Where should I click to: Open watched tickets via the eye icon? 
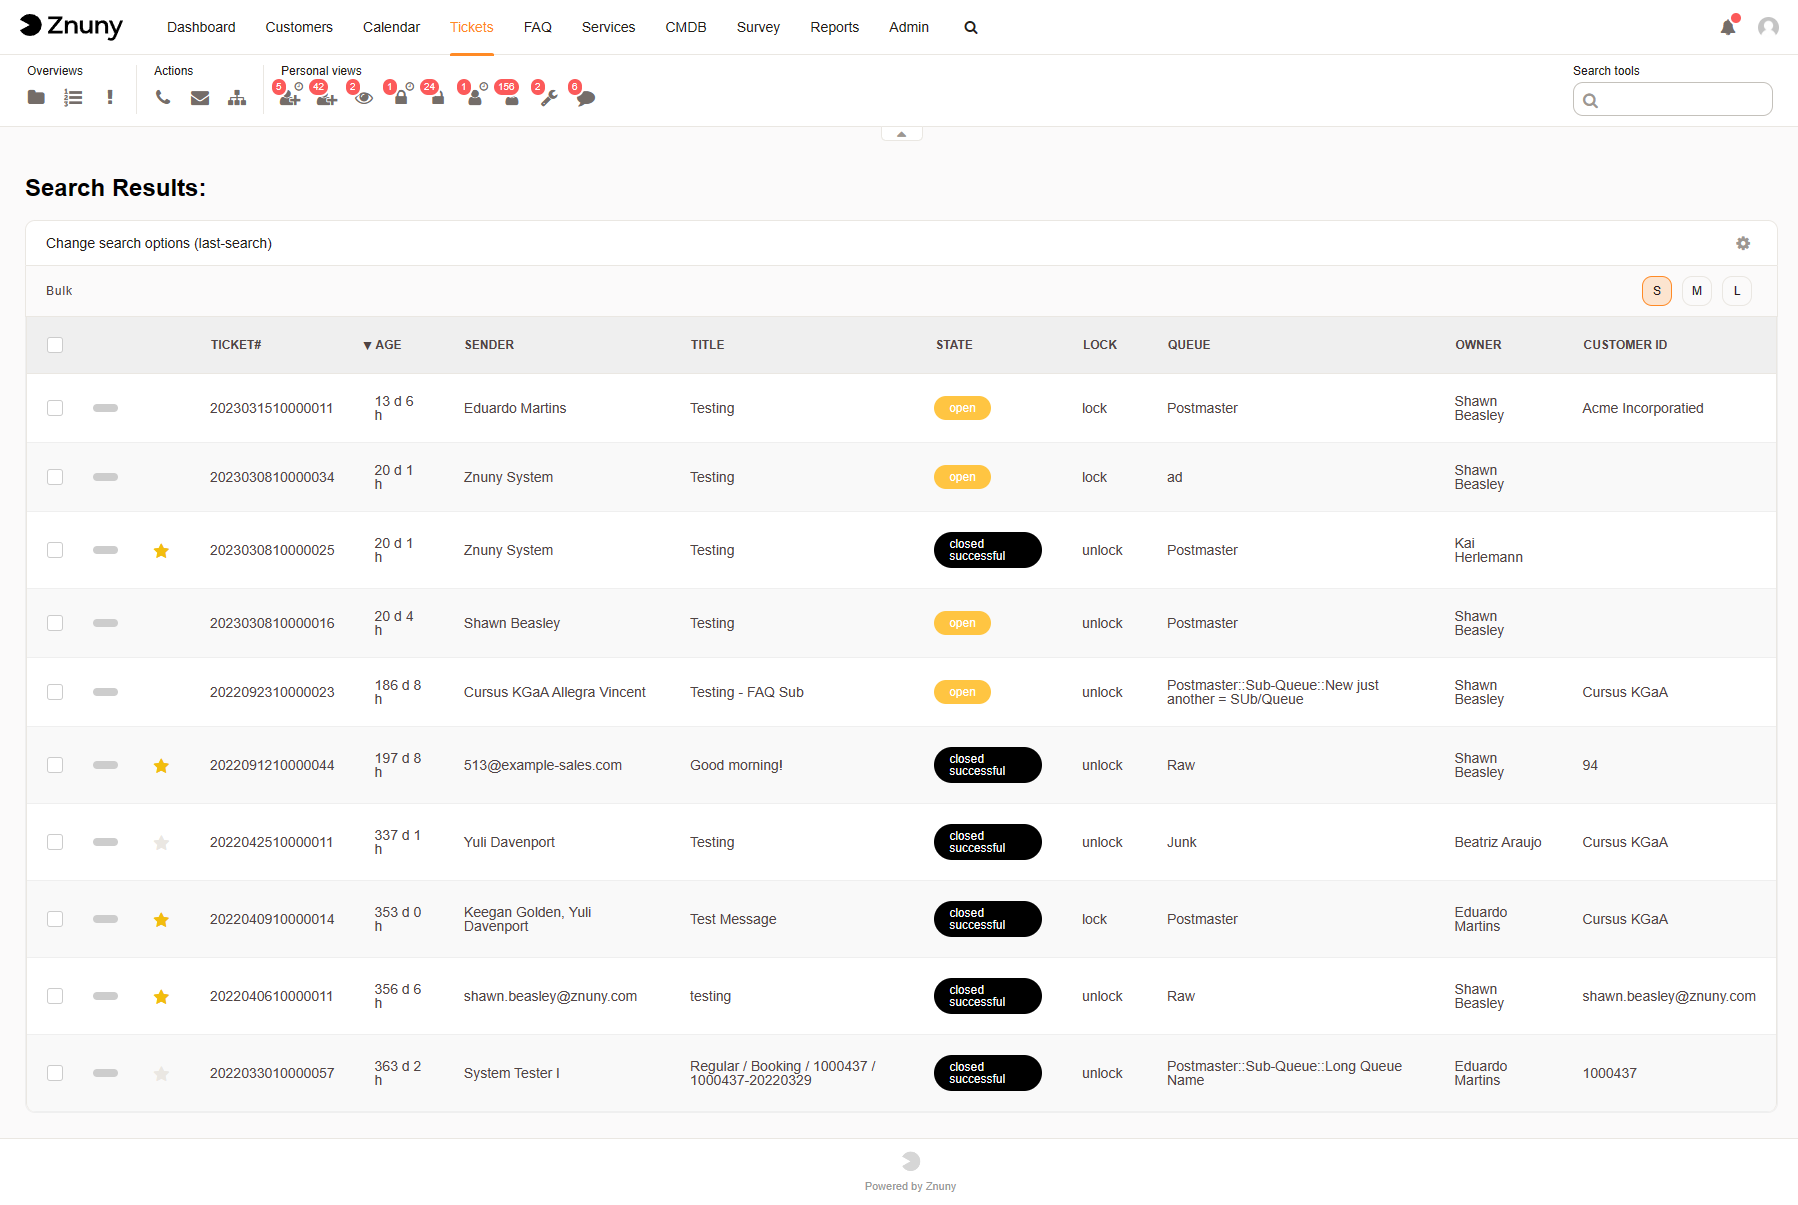(363, 98)
